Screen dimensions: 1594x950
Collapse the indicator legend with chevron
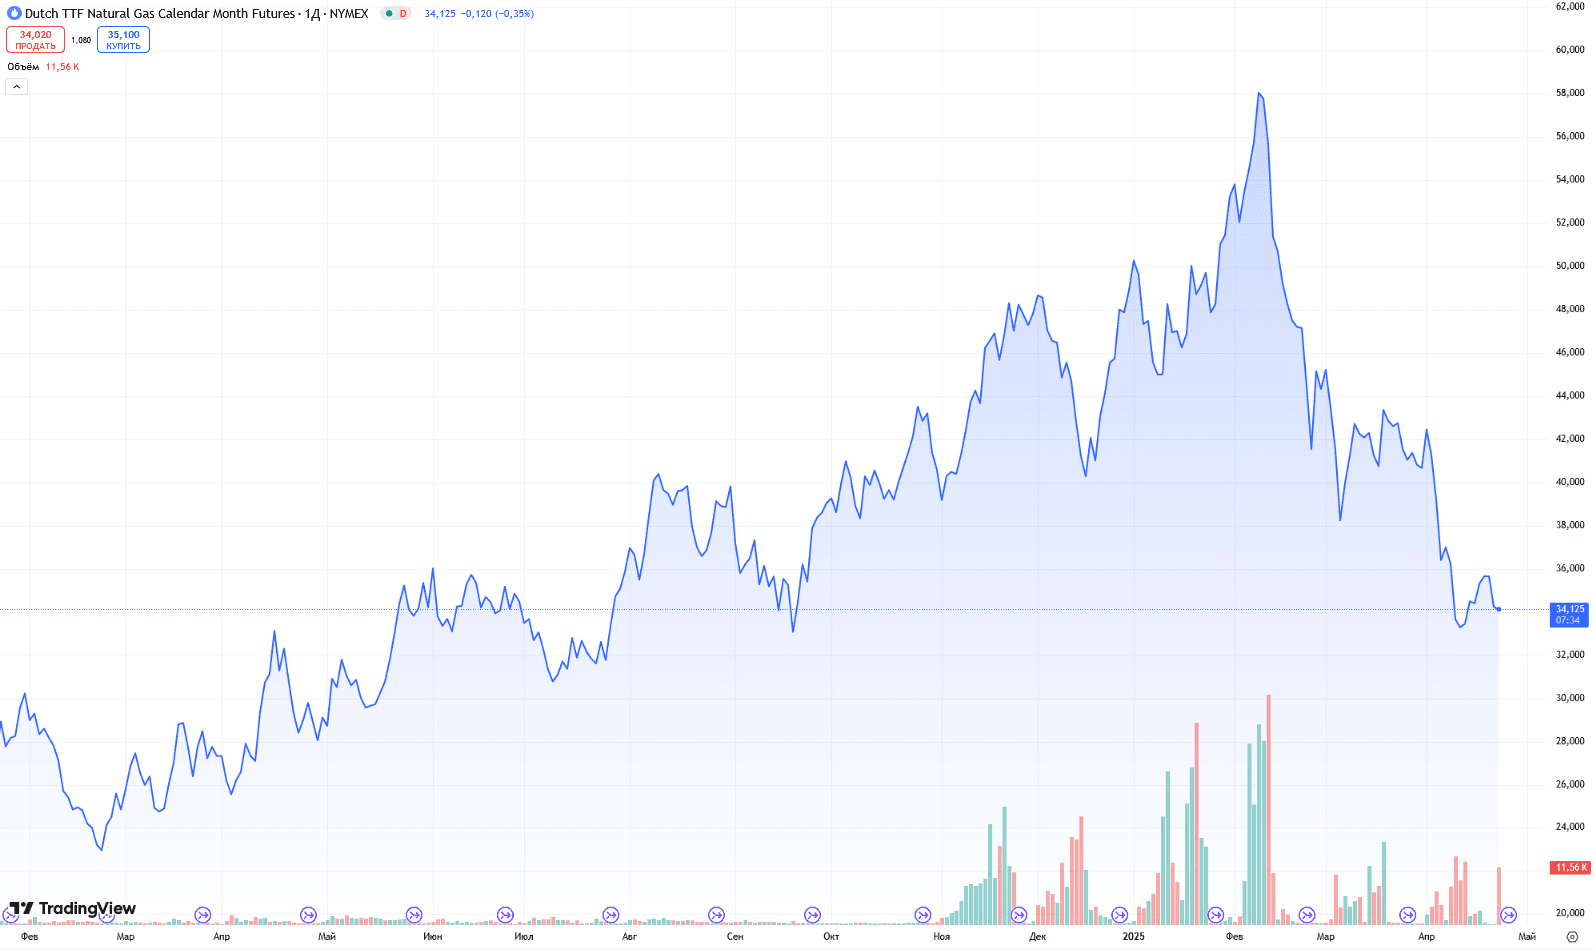(16, 87)
